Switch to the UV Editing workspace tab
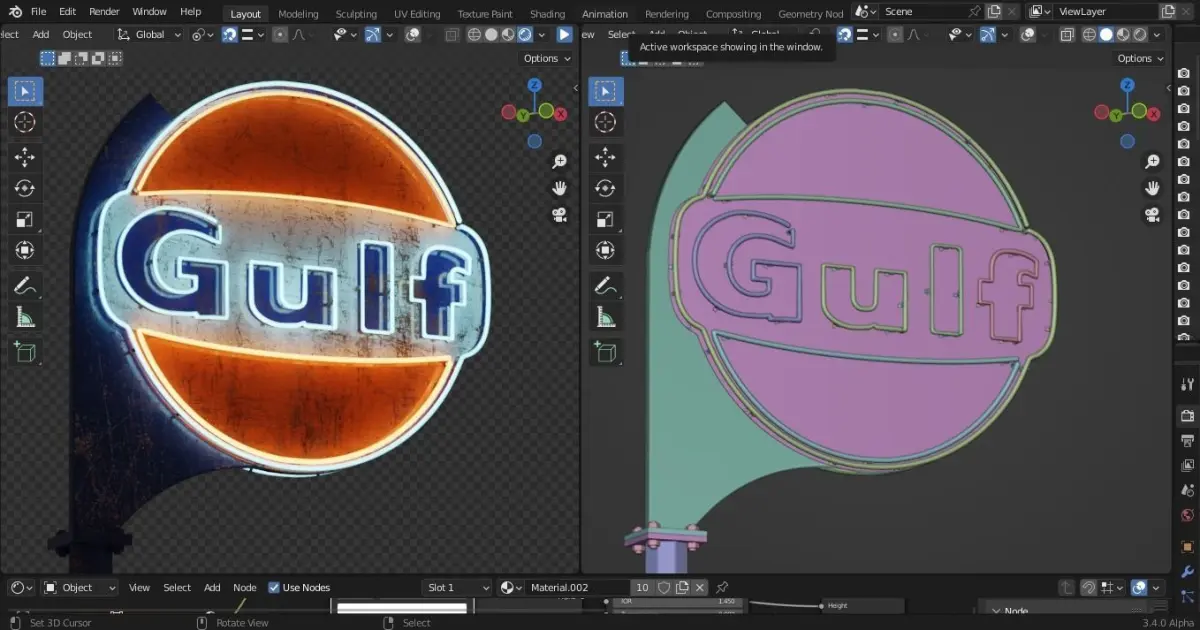Screen dimensions: 1200x630 coord(417,14)
